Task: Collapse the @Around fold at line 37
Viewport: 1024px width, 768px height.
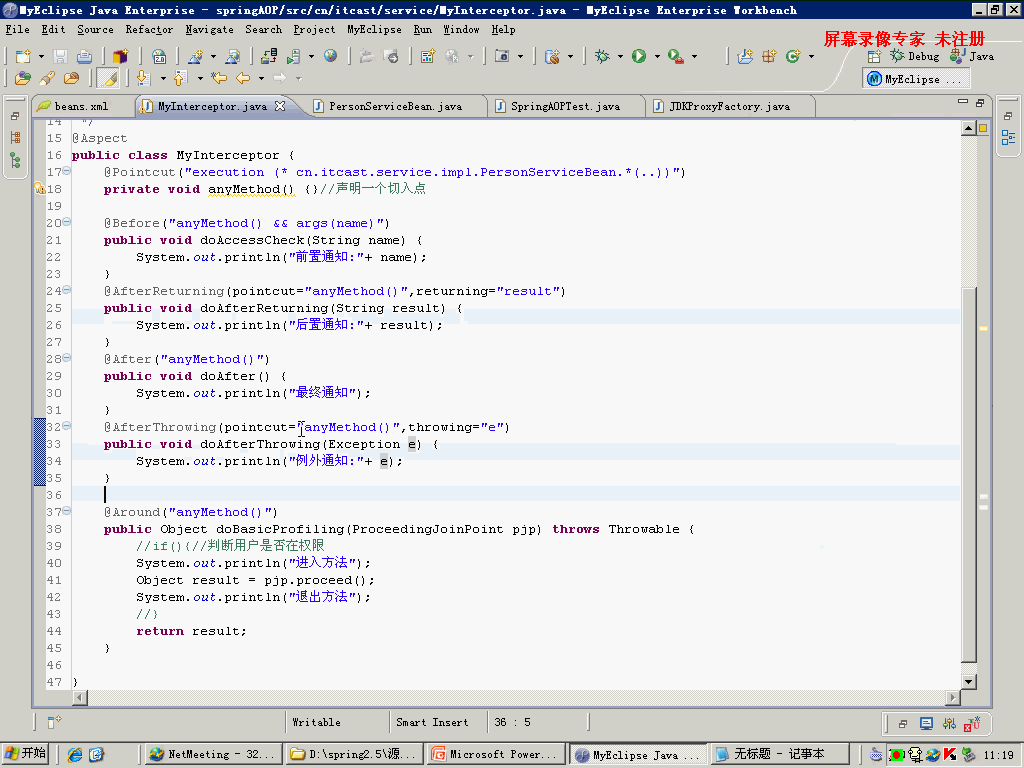Action: [67, 511]
